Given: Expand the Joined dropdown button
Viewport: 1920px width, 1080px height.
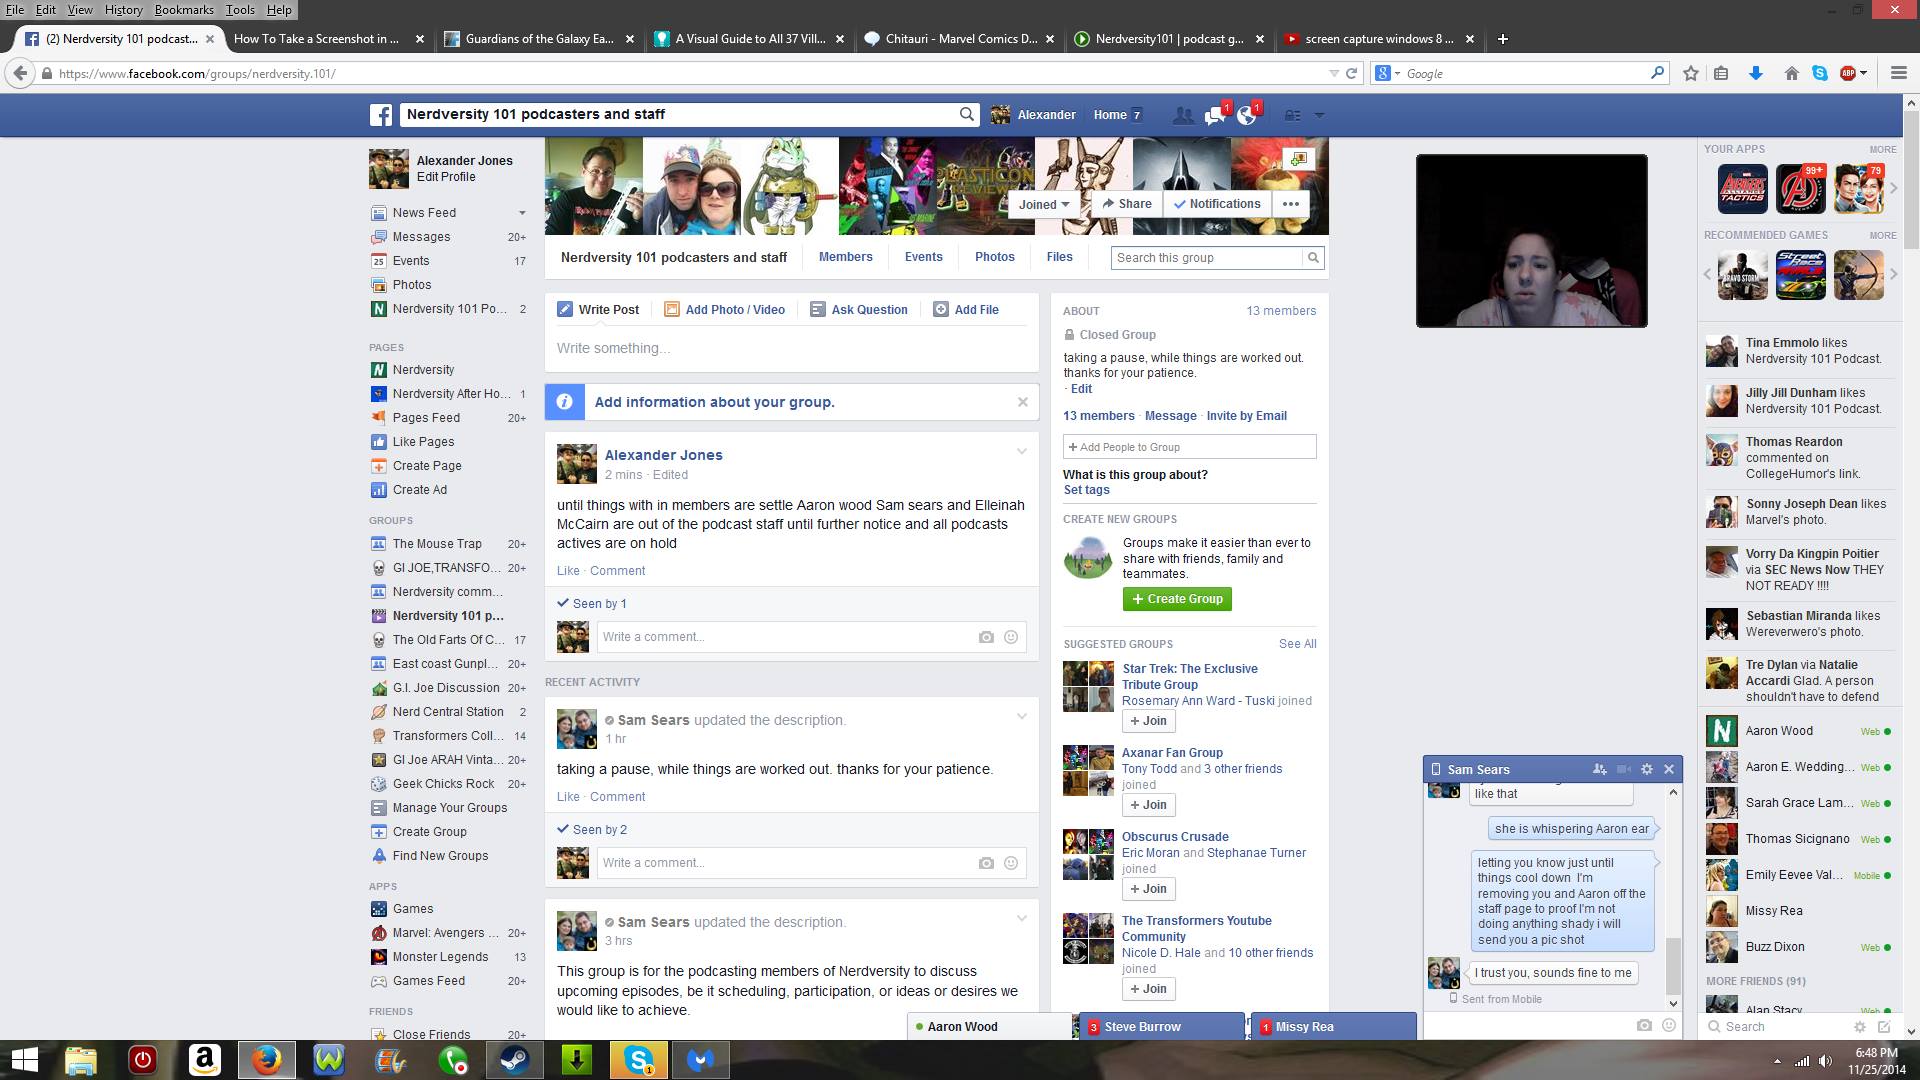Looking at the screenshot, I should tap(1044, 204).
